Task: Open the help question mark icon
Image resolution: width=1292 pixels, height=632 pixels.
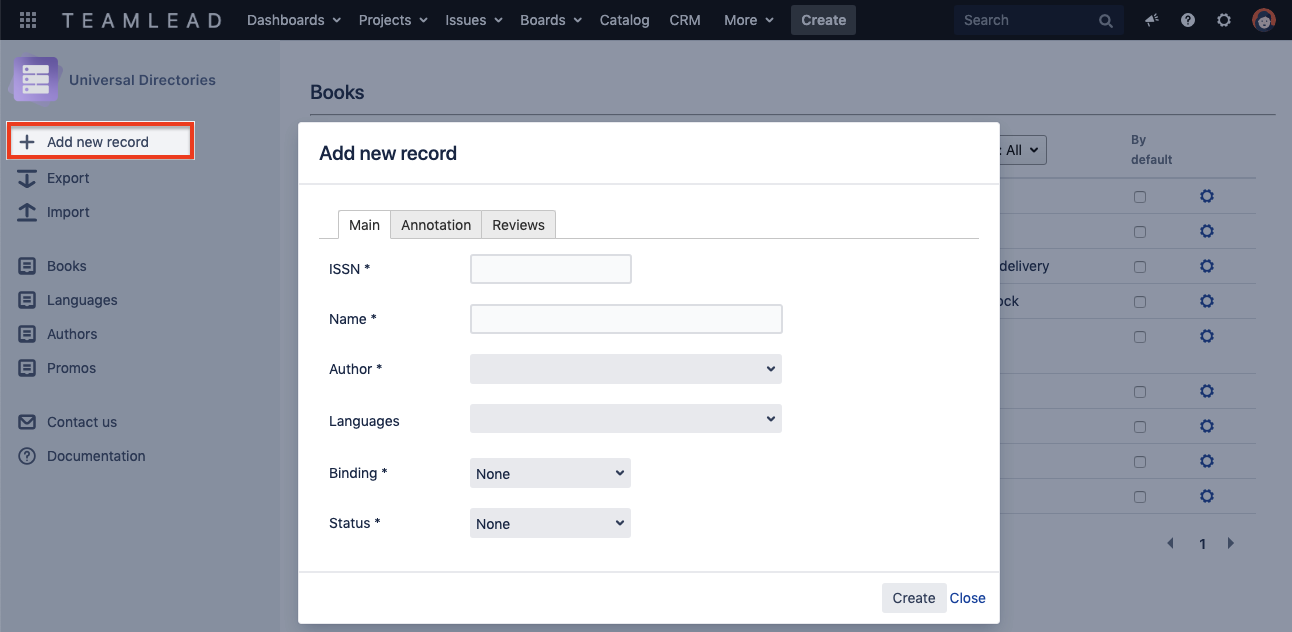Action: 1188,20
